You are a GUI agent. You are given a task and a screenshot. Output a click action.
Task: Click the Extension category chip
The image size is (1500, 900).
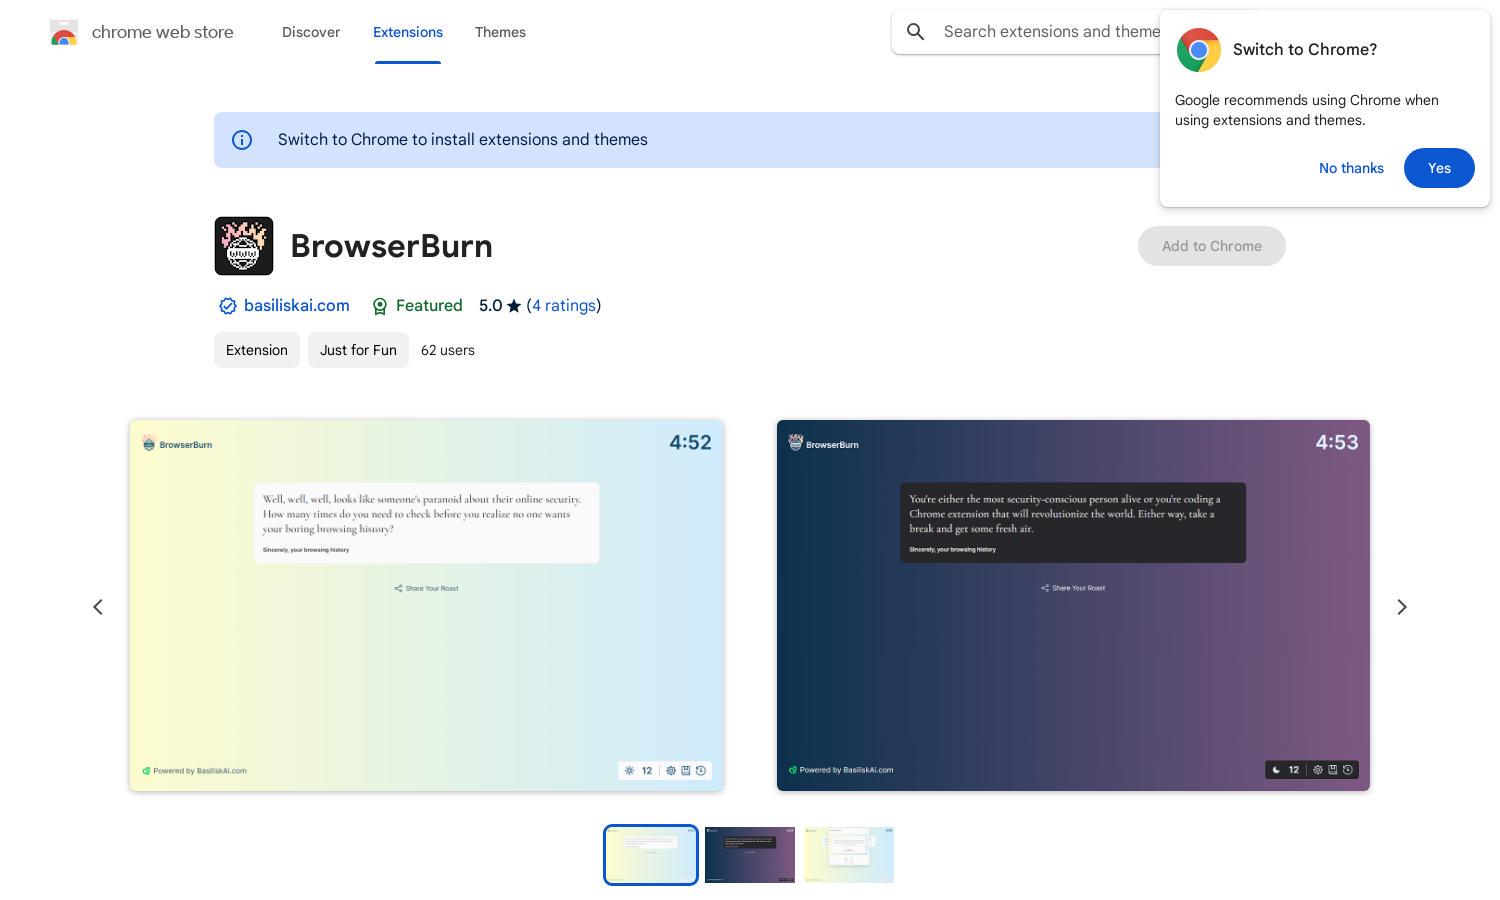point(257,350)
